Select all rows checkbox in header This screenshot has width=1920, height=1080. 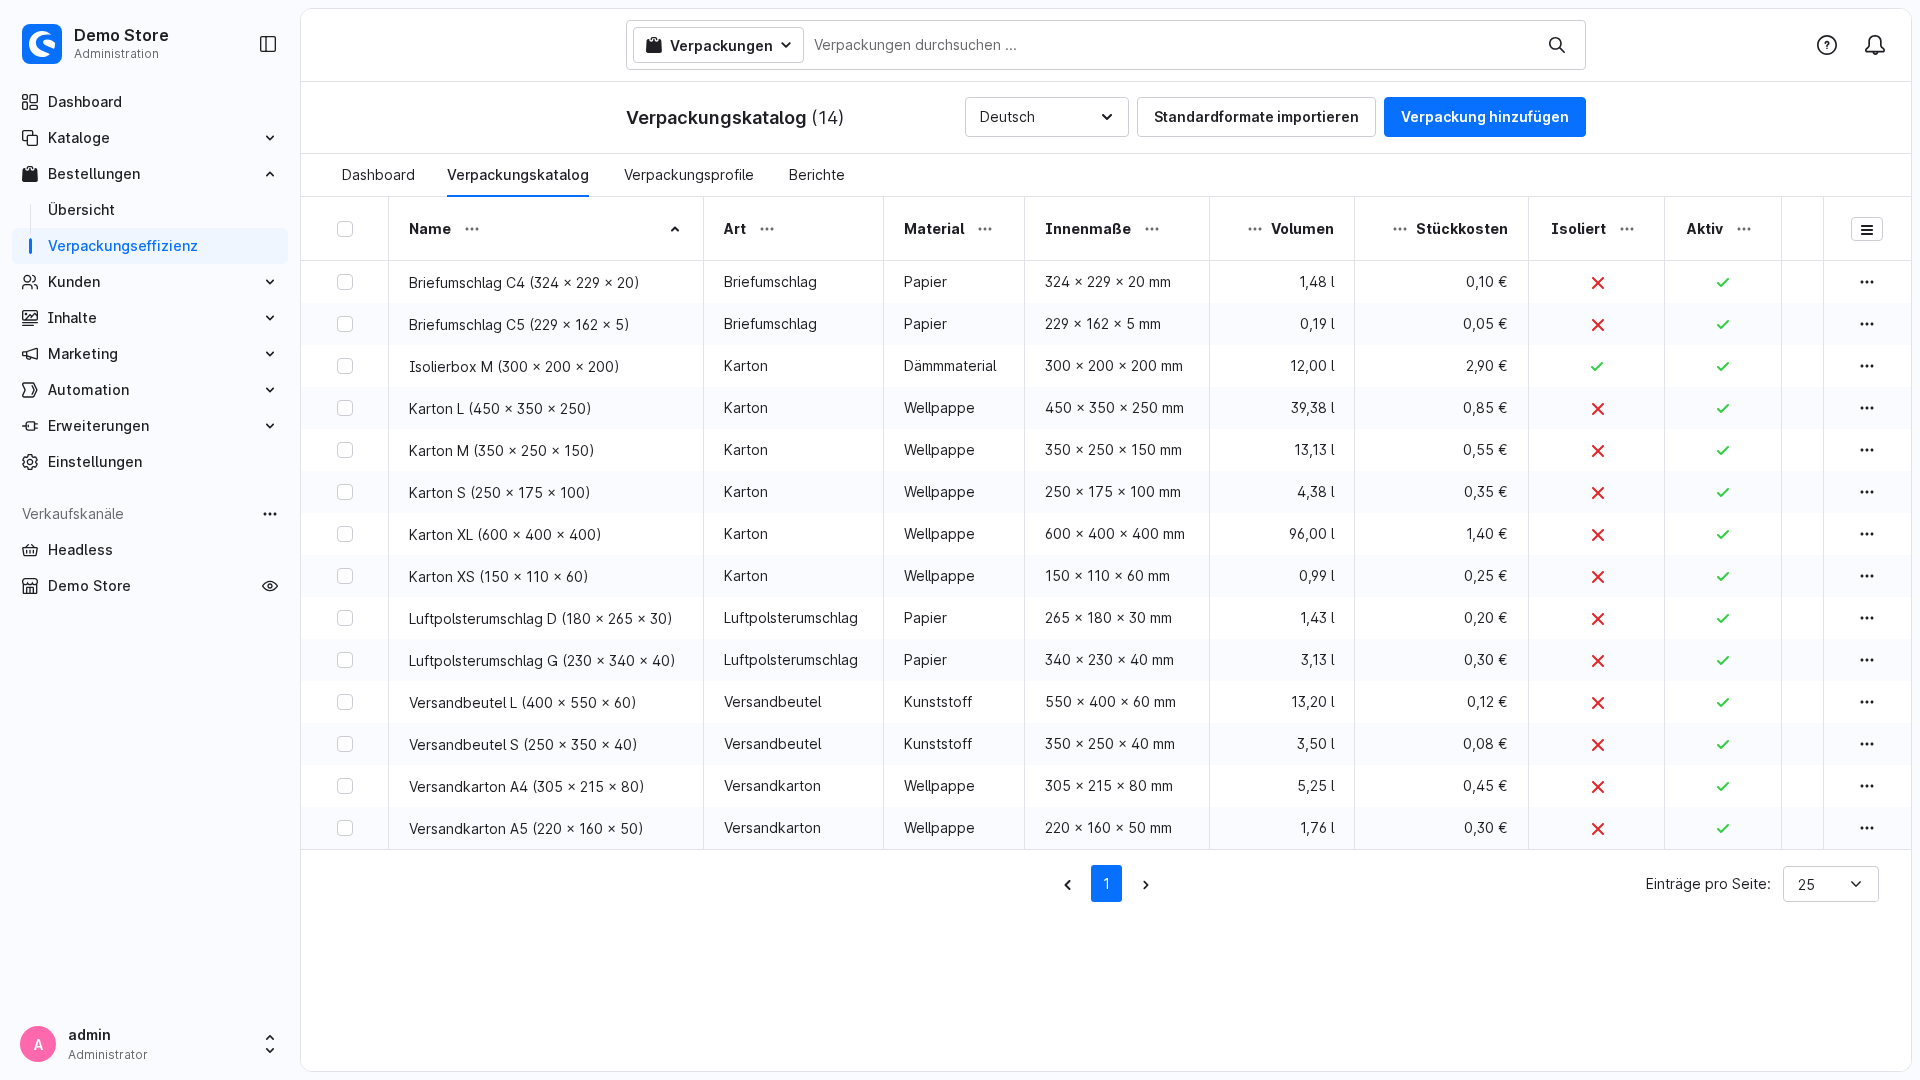[x=345, y=229]
